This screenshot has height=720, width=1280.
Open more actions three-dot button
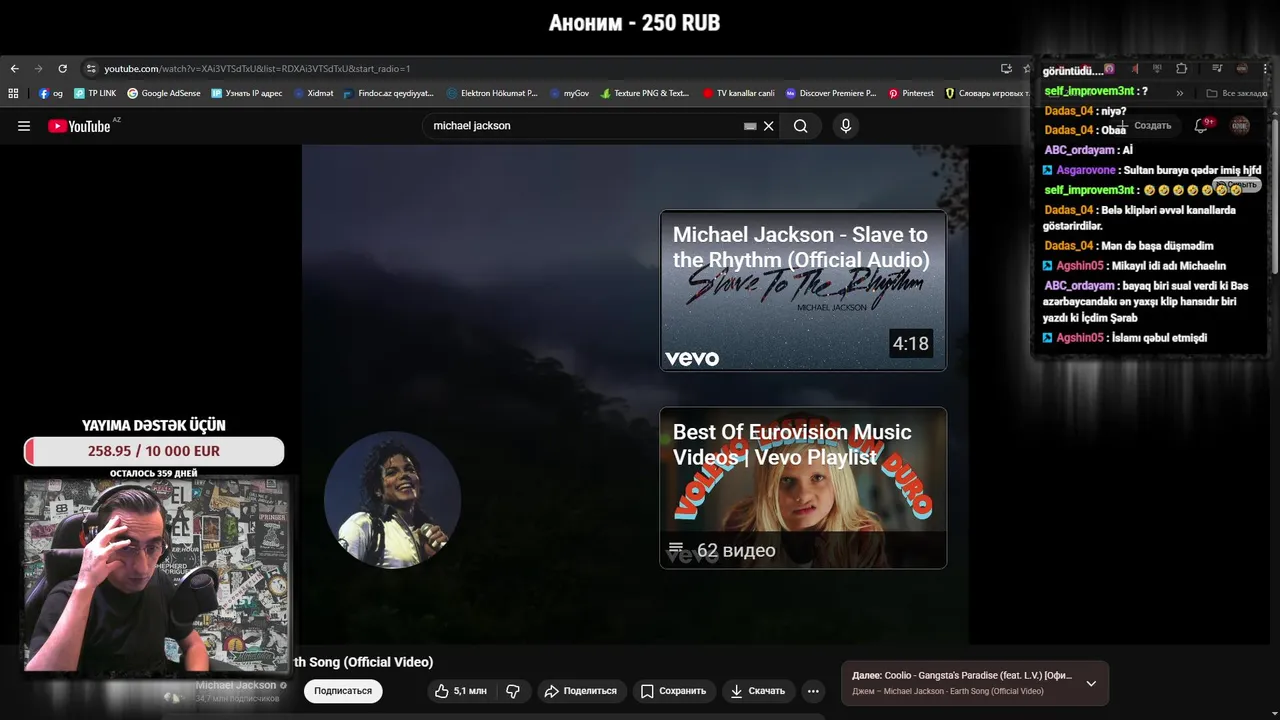point(813,691)
